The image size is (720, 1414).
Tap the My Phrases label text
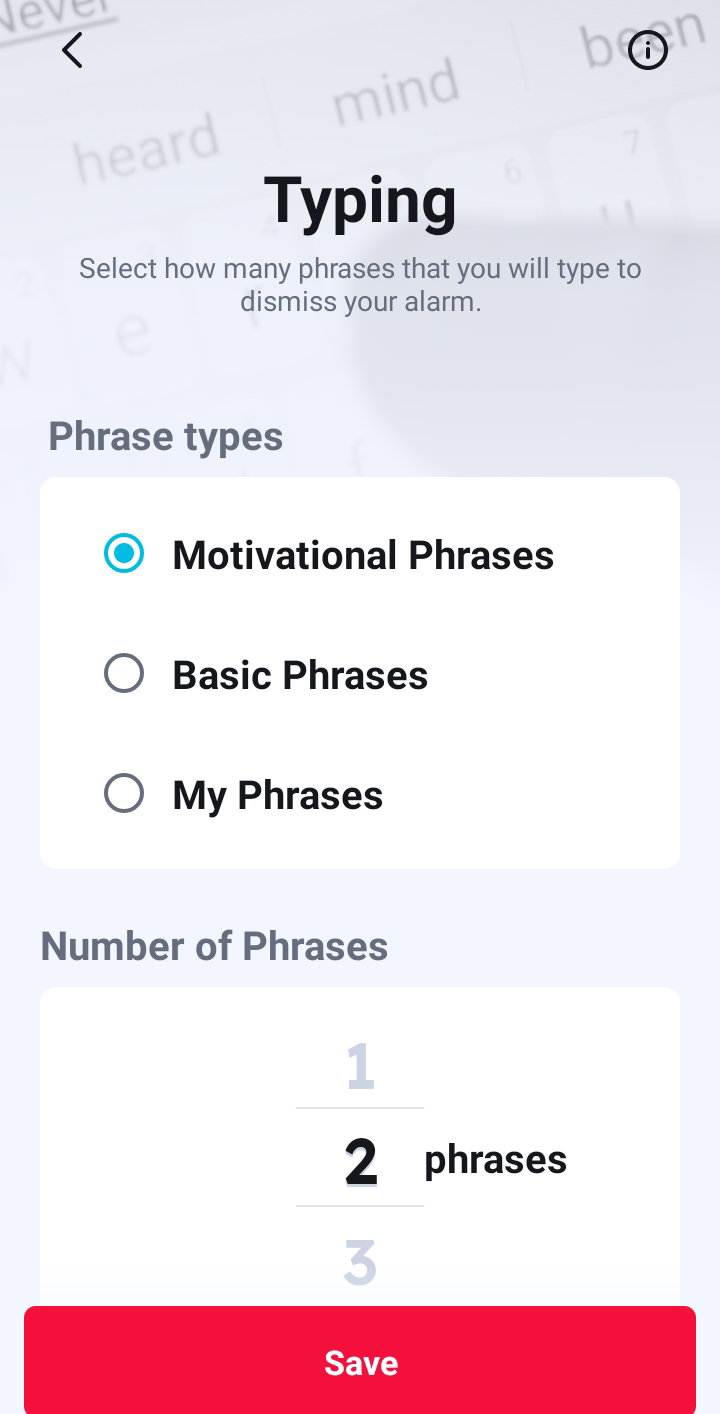pos(278,796)
